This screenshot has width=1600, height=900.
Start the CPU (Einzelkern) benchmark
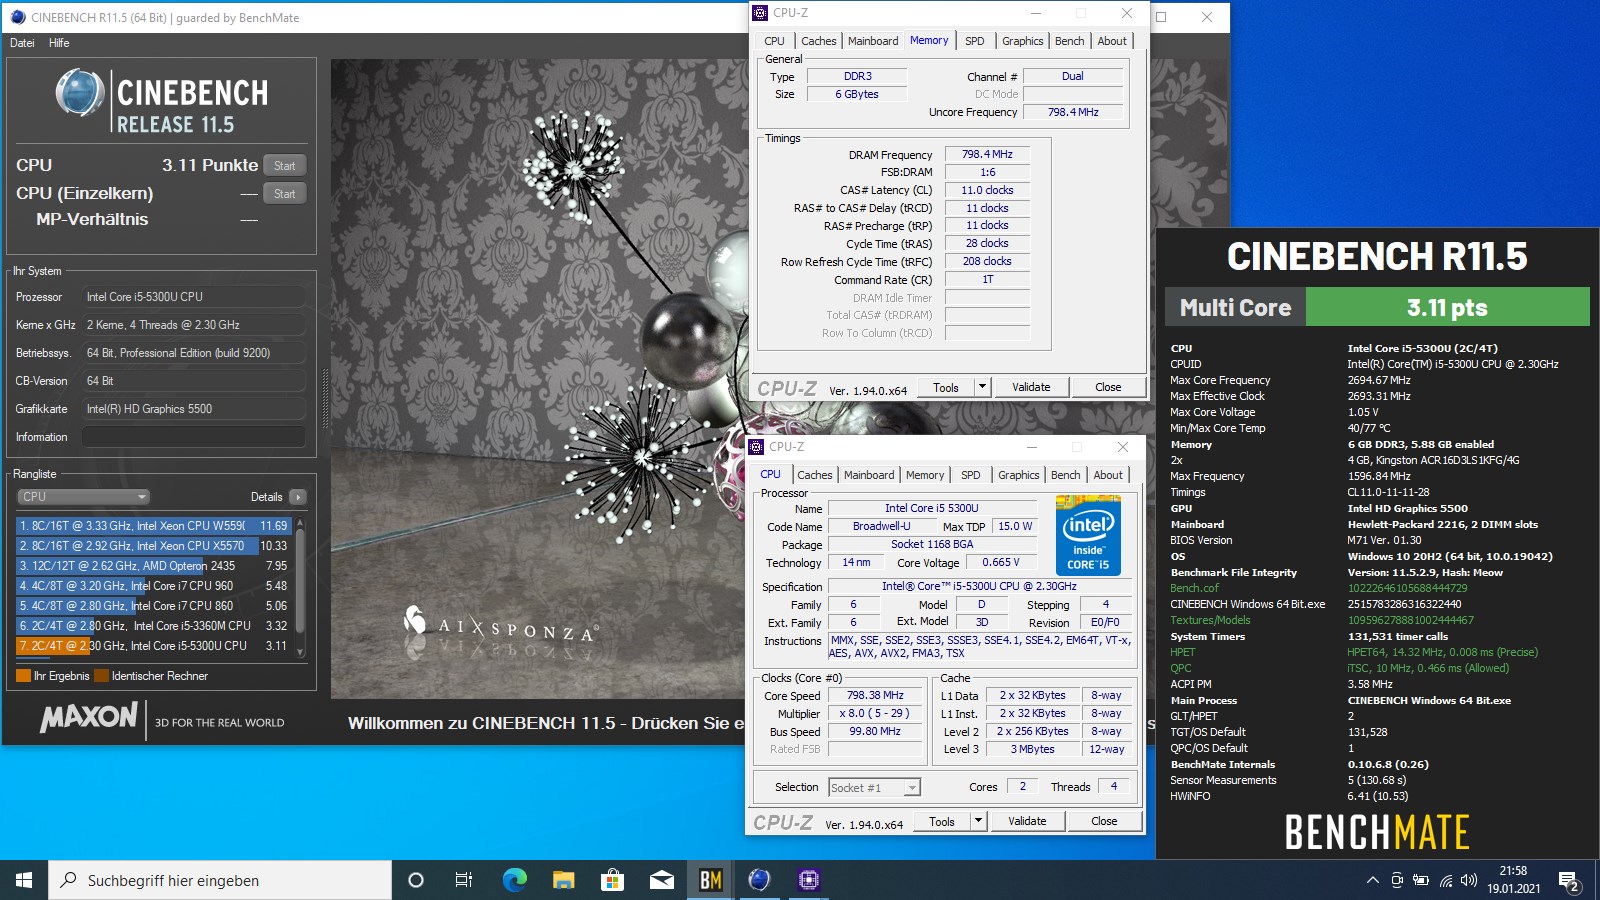click(285, 194)
